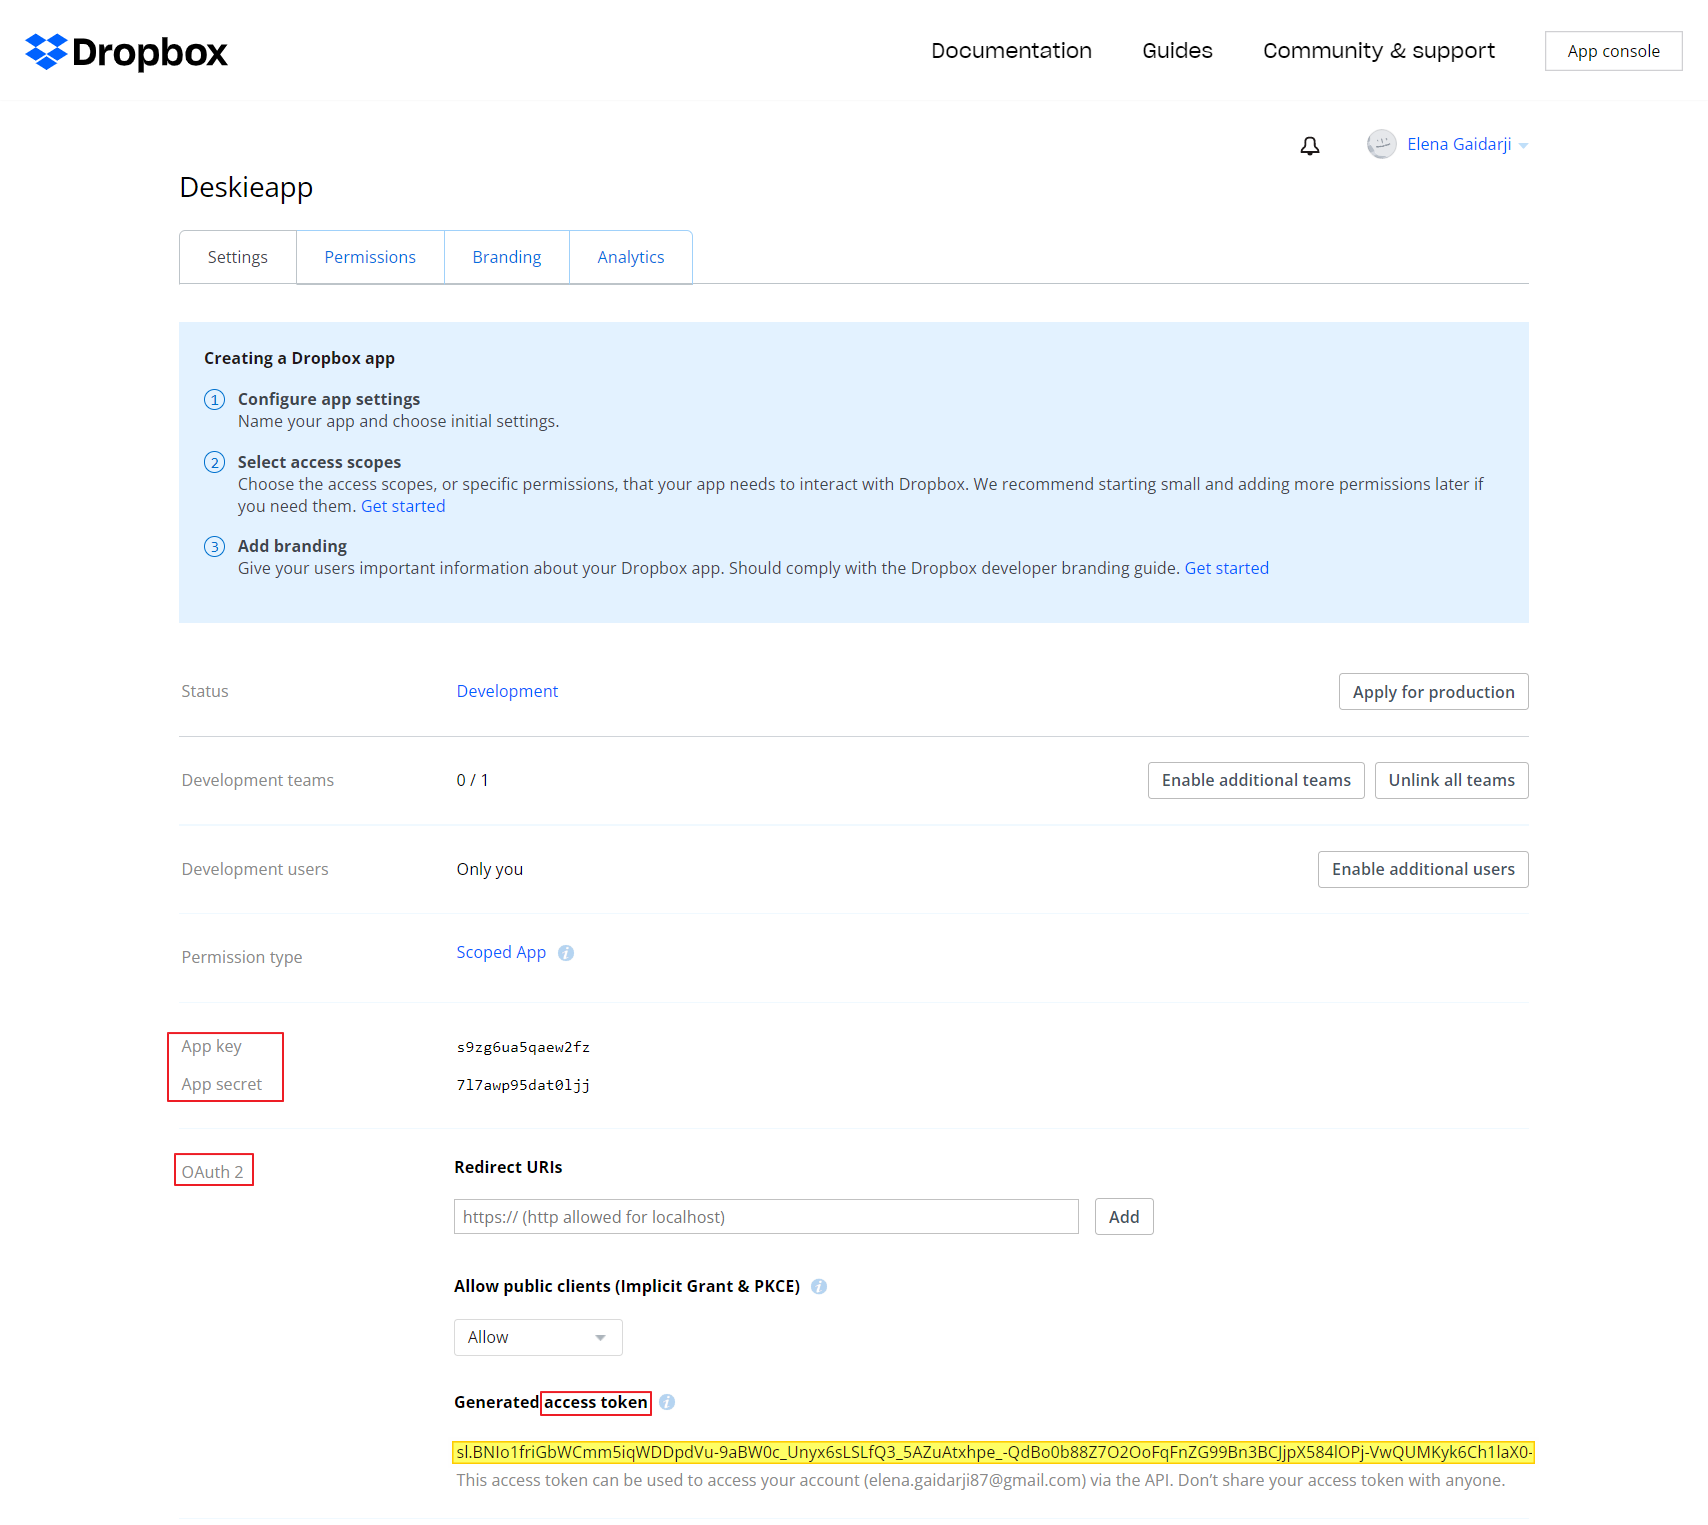Follow Get started link under access scopes
This screenshot has height=1525, width=1708.
pos(403,506)
